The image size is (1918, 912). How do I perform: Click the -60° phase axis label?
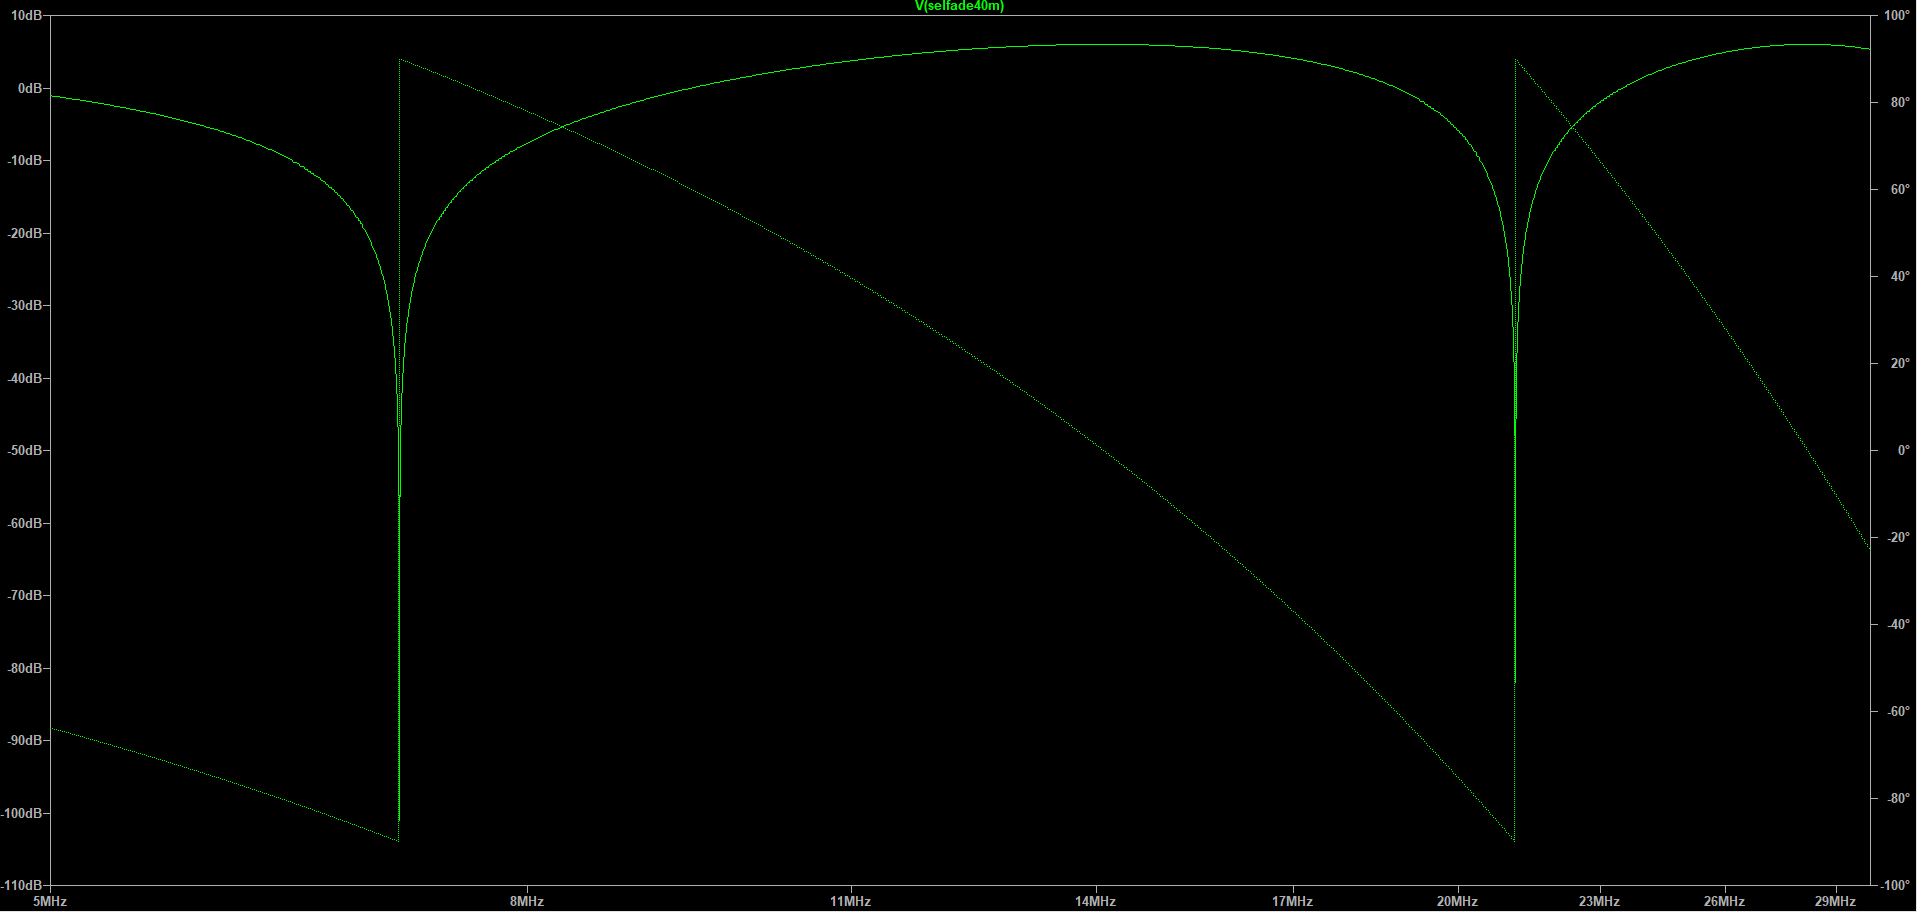(x=1898, y=712)
